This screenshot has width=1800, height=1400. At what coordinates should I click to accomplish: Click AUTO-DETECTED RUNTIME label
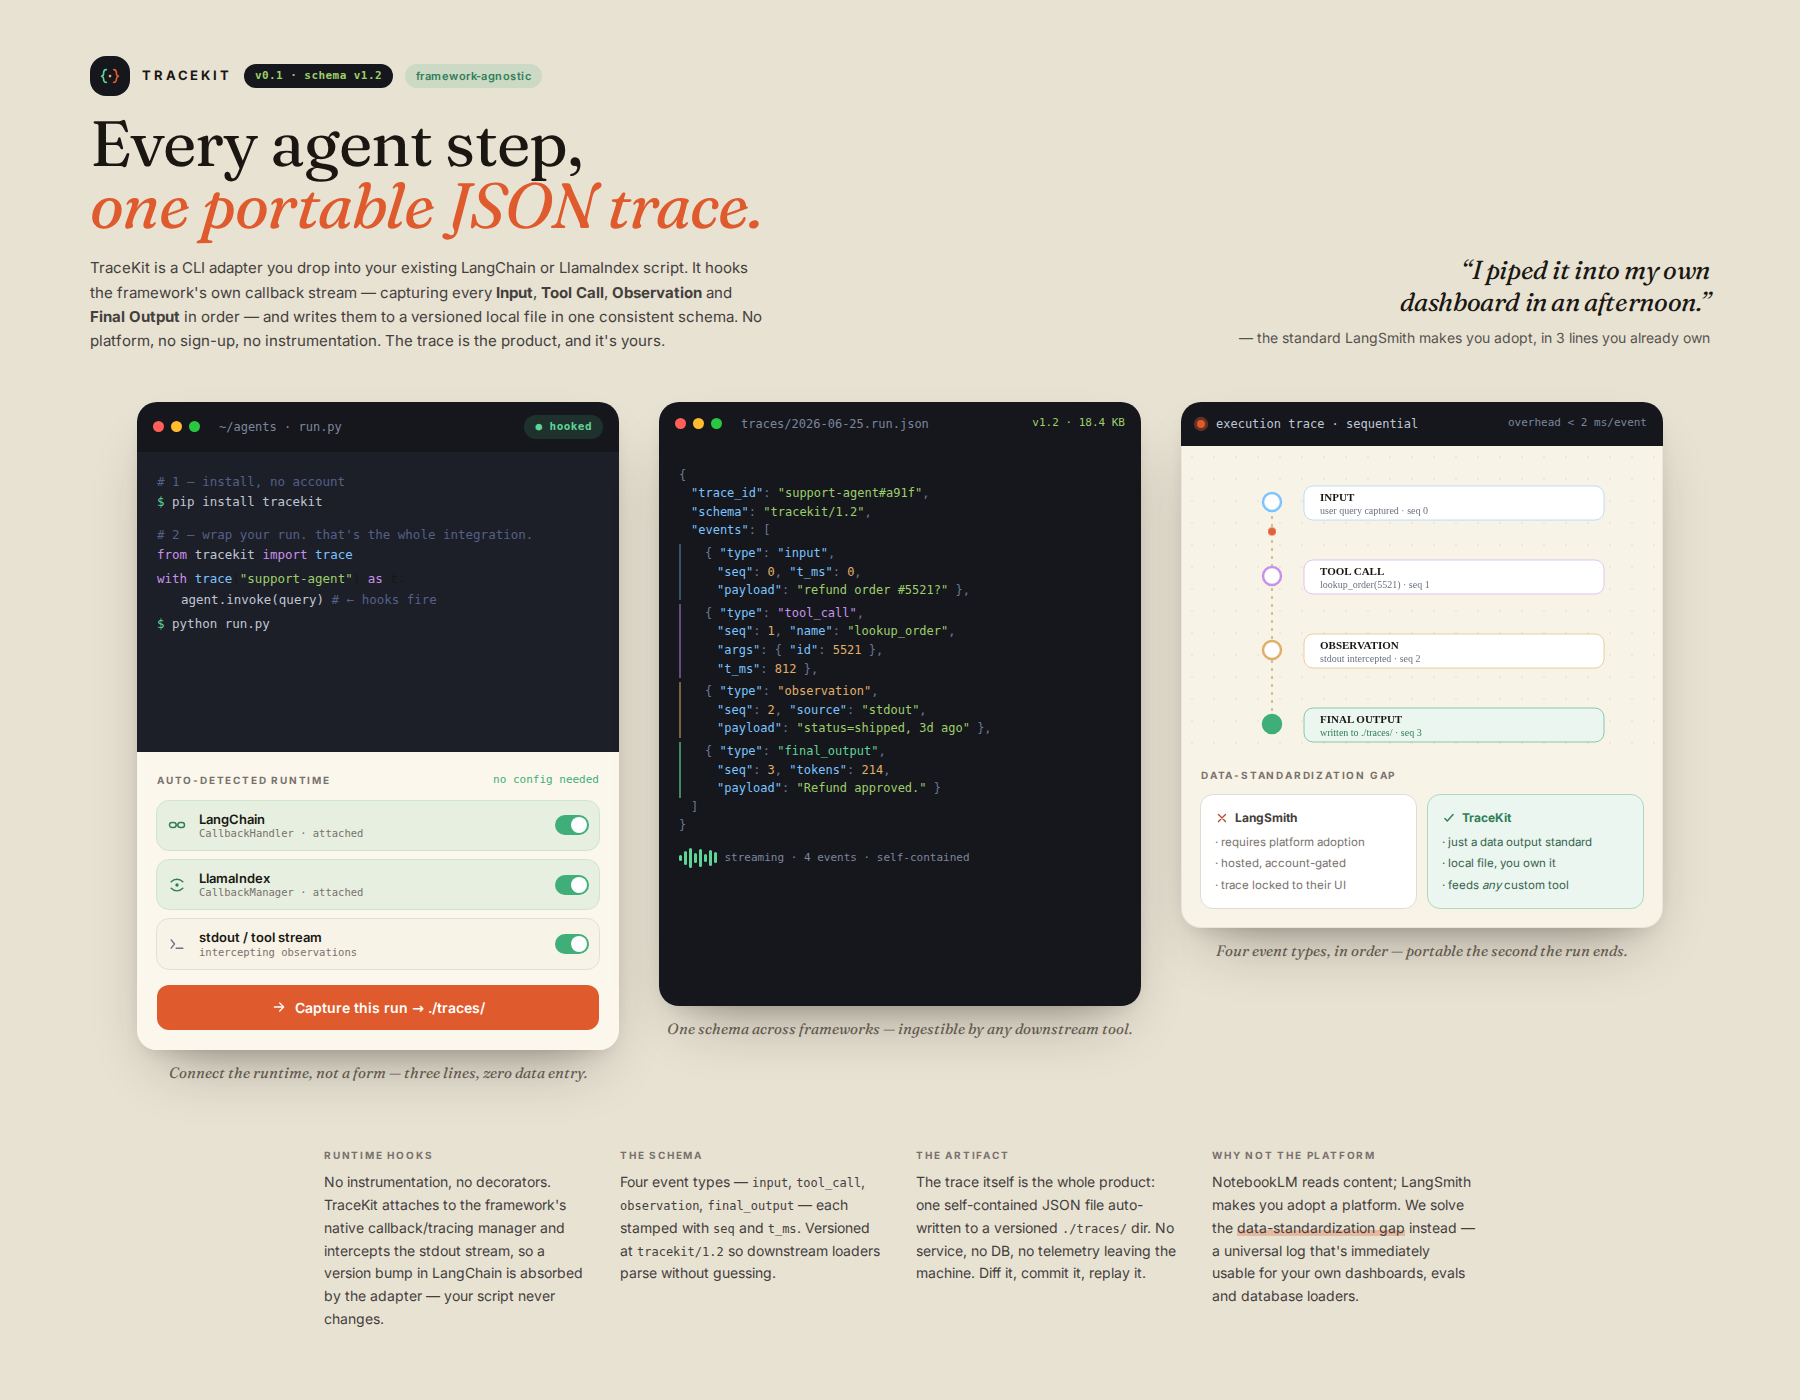point(243,780)
